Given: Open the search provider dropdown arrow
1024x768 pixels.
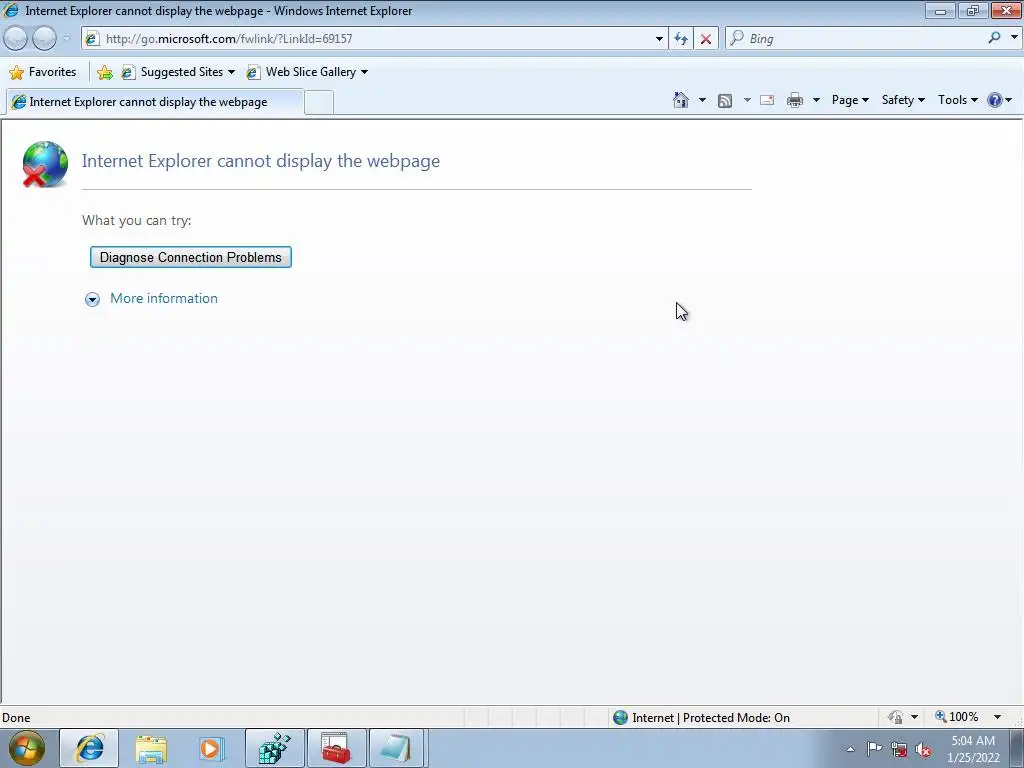Looking at the screenshot, I should point(1014,38).
